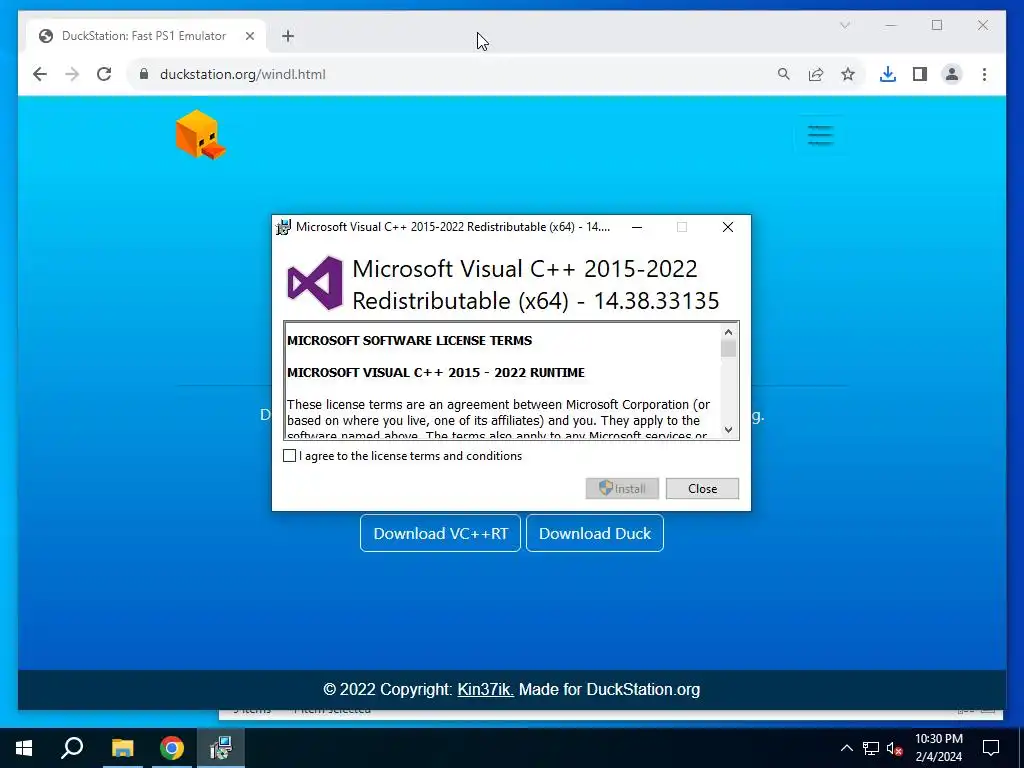Click scroll up arrow in license text
The image size is (1024, 768).
coord(728,332)
